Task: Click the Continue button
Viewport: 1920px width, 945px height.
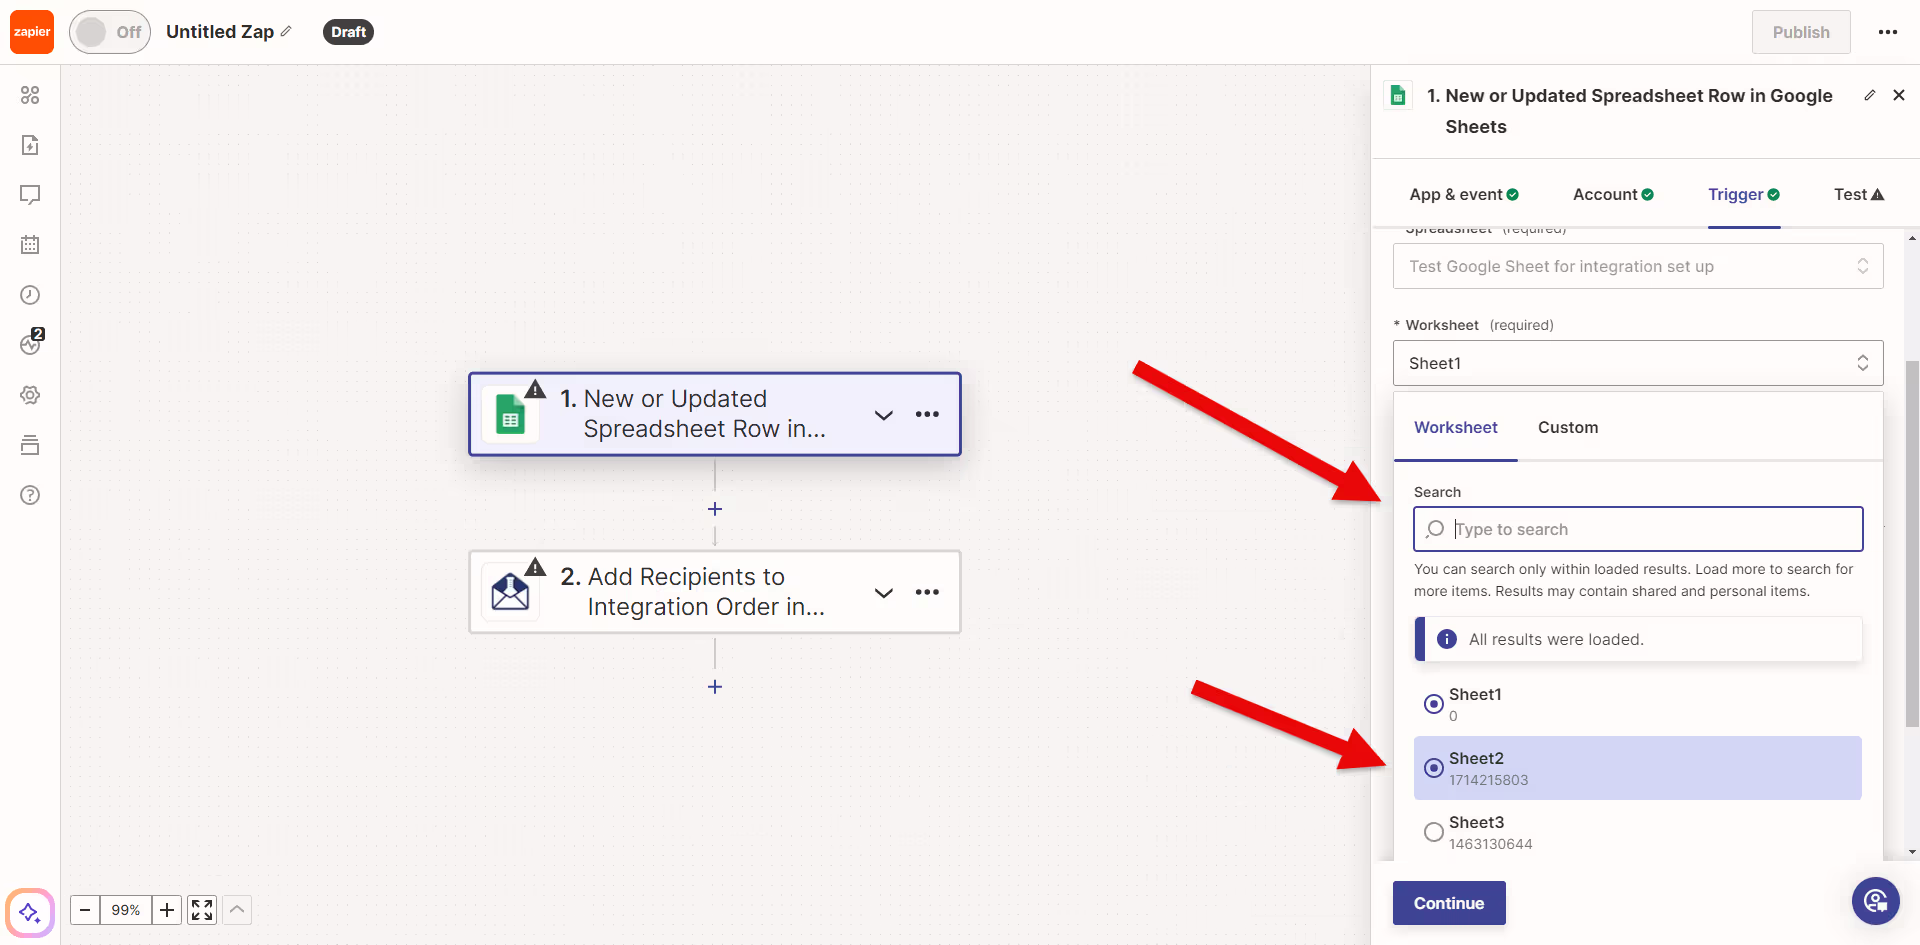Action: [1449, 903]
